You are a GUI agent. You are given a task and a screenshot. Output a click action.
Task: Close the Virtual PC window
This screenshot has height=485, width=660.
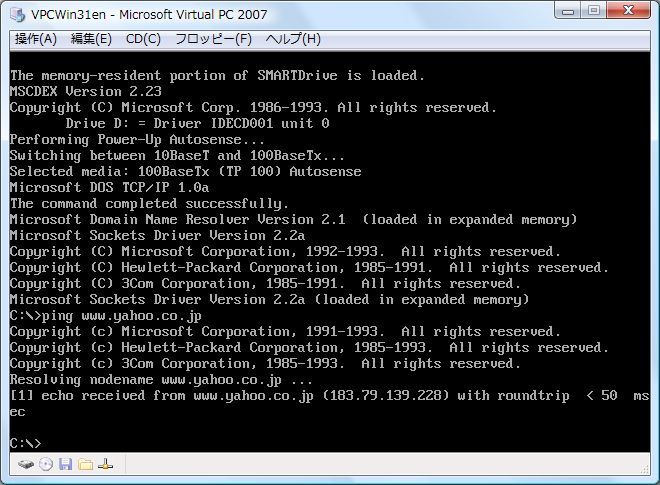point(629,10)
